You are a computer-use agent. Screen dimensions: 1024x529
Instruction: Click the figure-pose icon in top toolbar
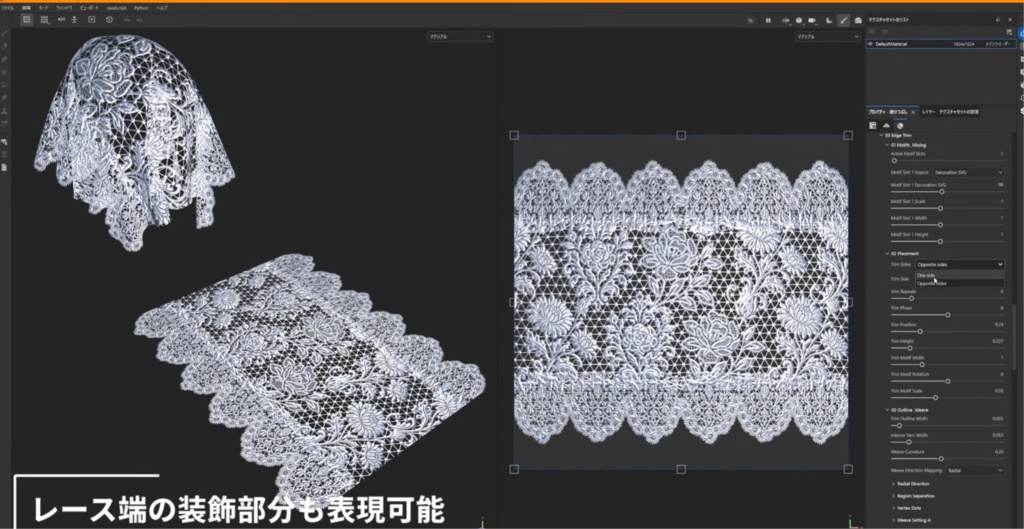[x=74, y=20]
